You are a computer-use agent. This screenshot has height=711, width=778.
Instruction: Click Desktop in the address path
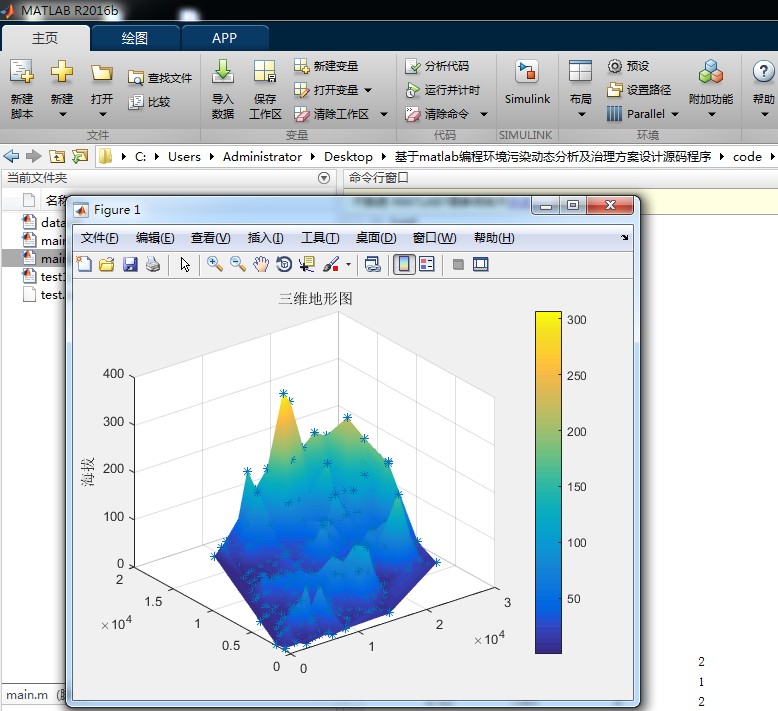pyautogui.click(x=348, y=157)
